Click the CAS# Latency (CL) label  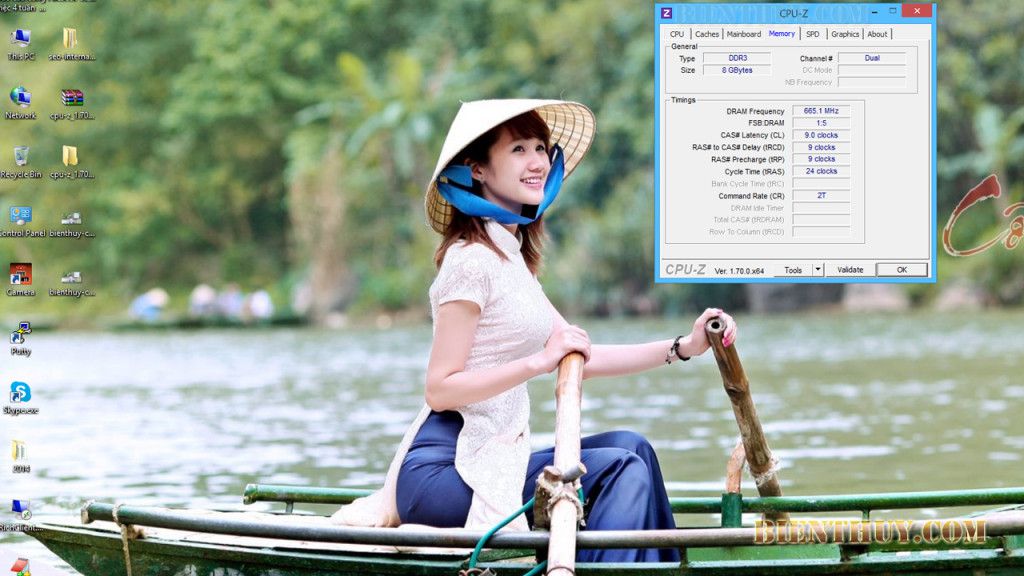pyautogui.click(x=752, y=135)
